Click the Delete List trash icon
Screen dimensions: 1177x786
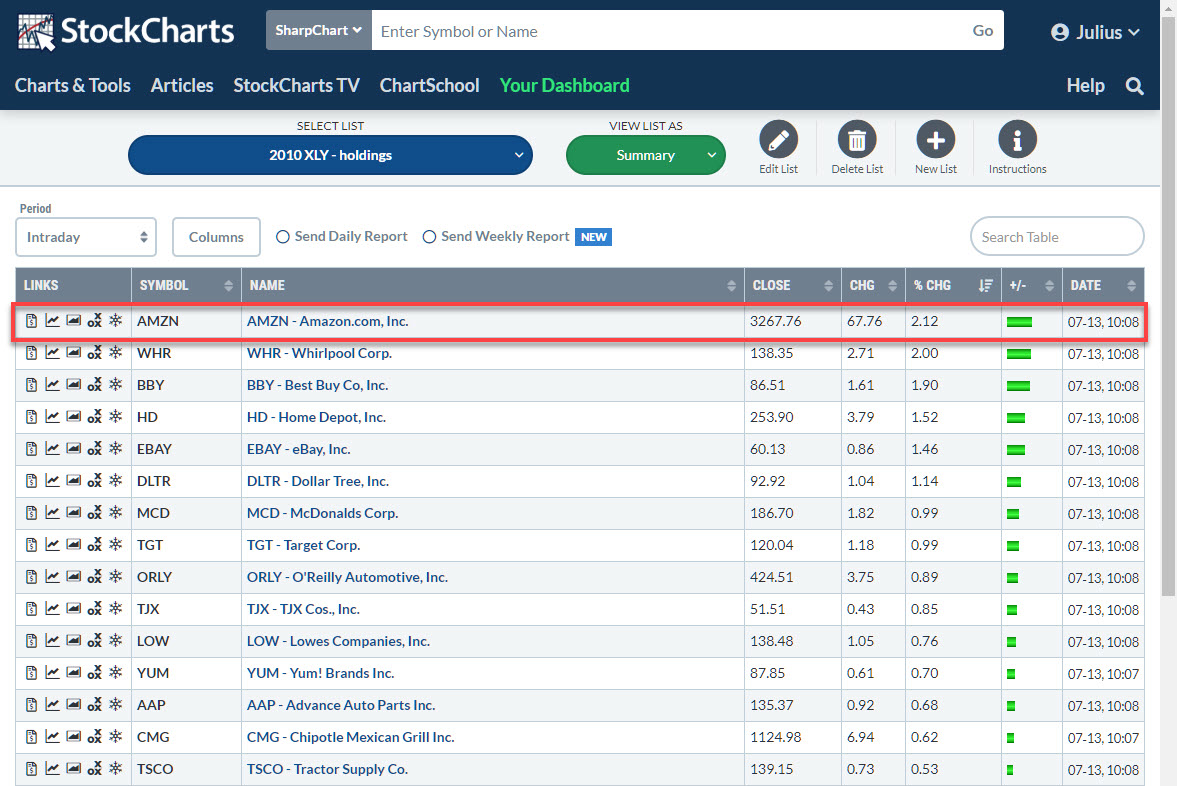coord(857,140)
